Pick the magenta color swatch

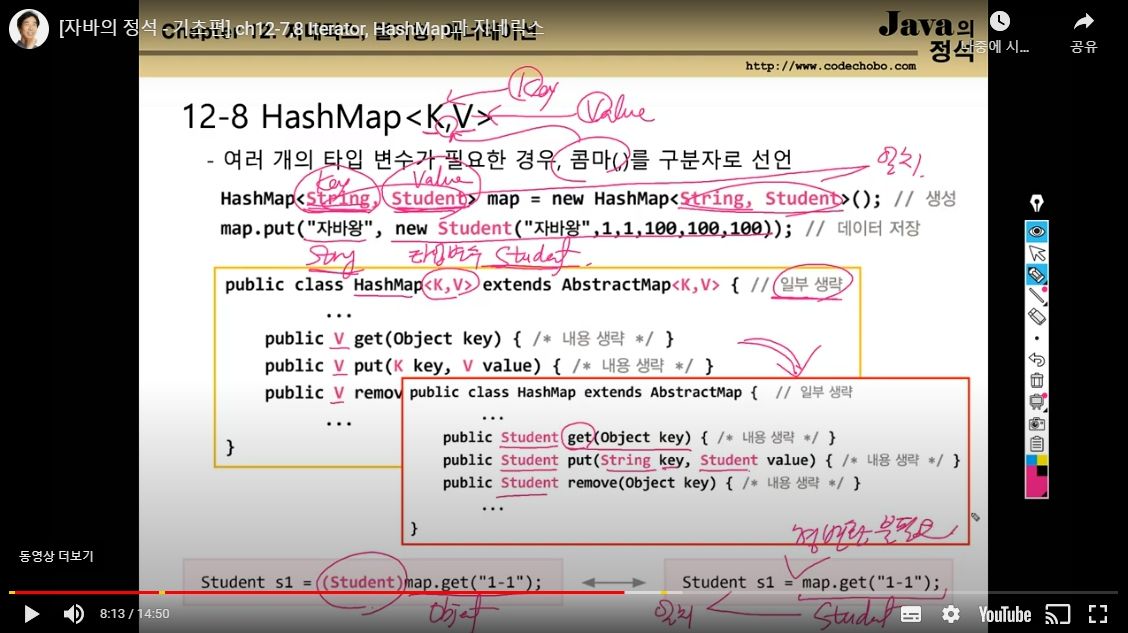[1034, 485]
